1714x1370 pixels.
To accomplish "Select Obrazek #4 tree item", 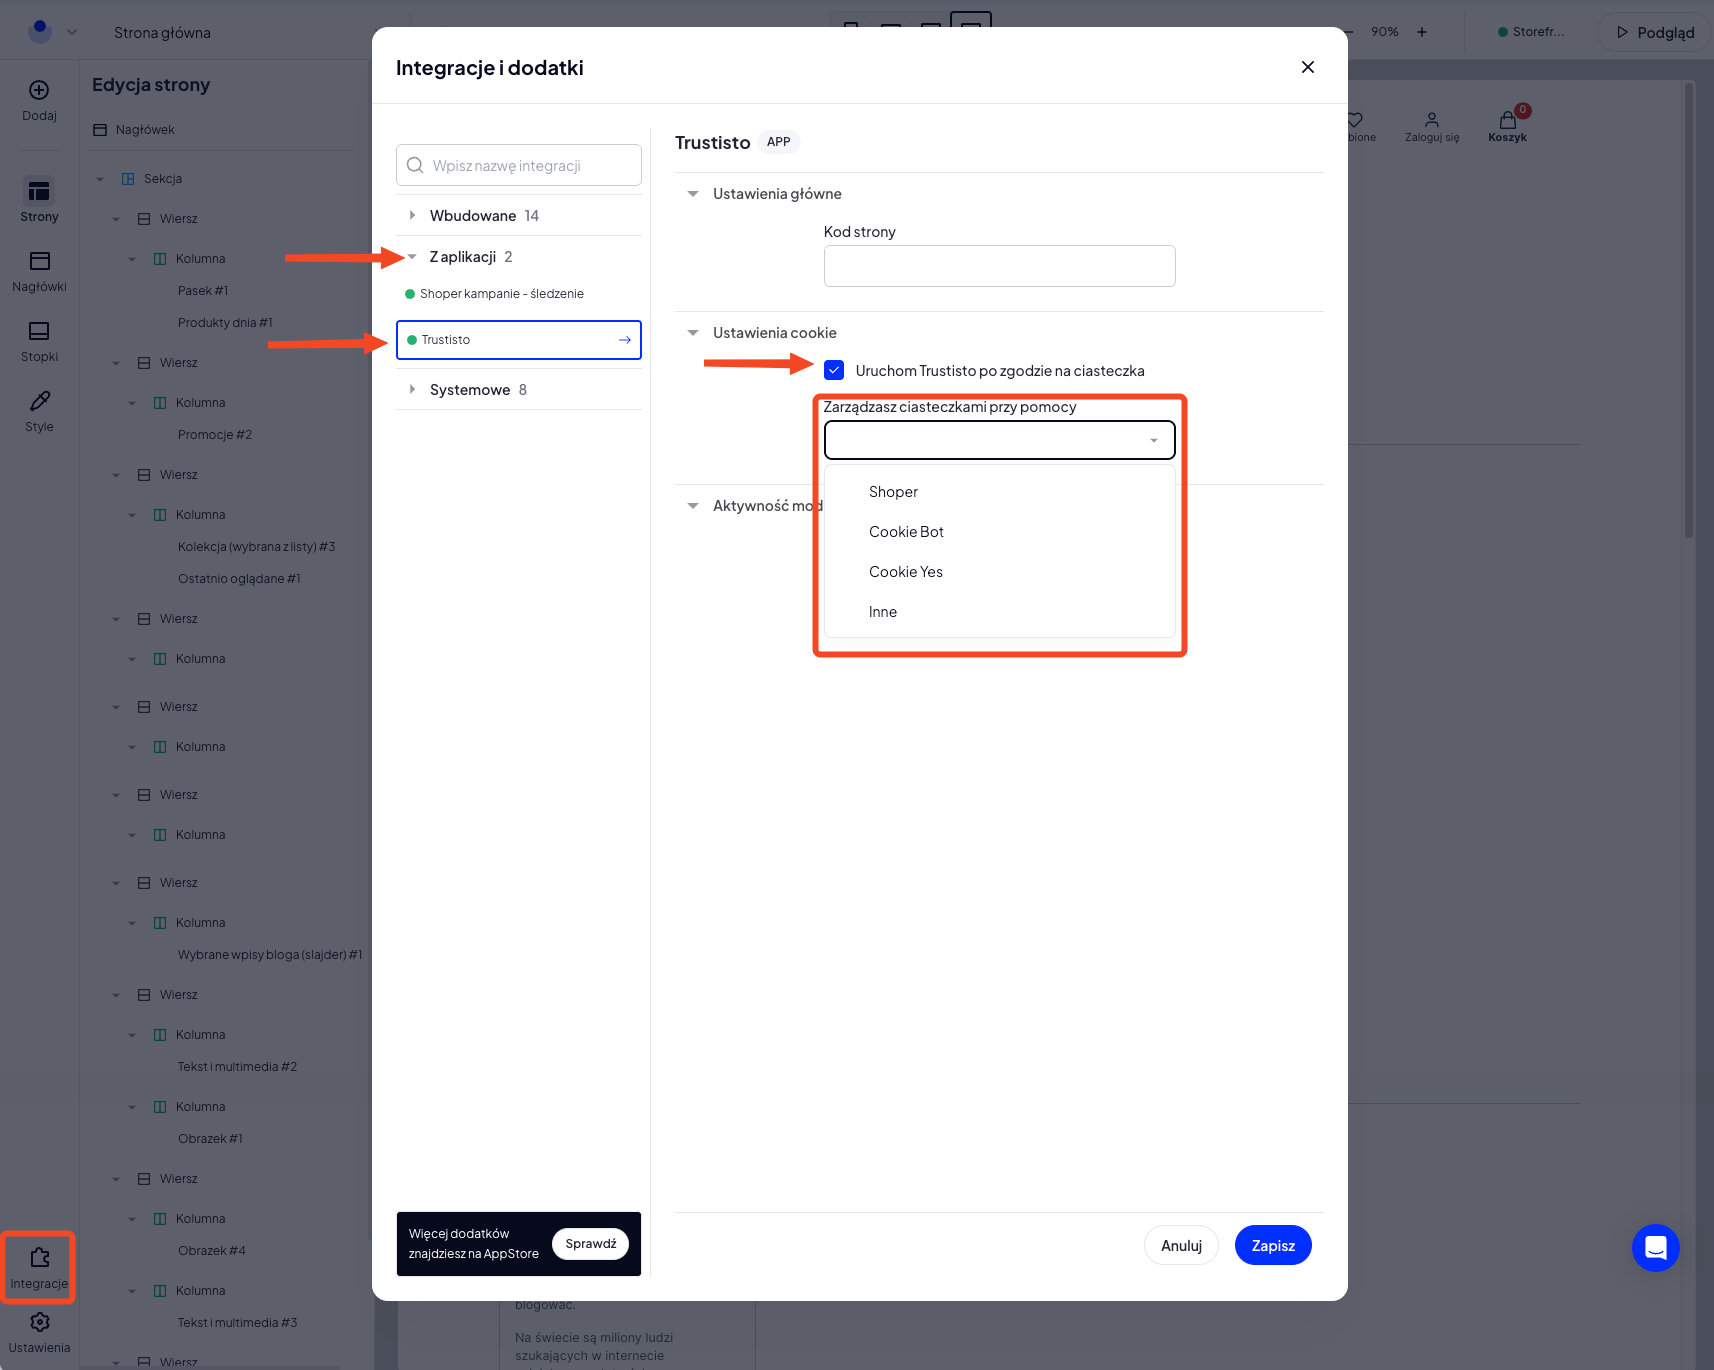I will 211,1251.
